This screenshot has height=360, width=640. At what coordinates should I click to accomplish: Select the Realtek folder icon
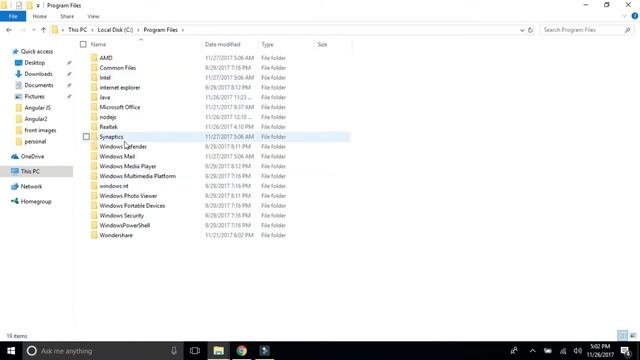[x=94, y=127]
